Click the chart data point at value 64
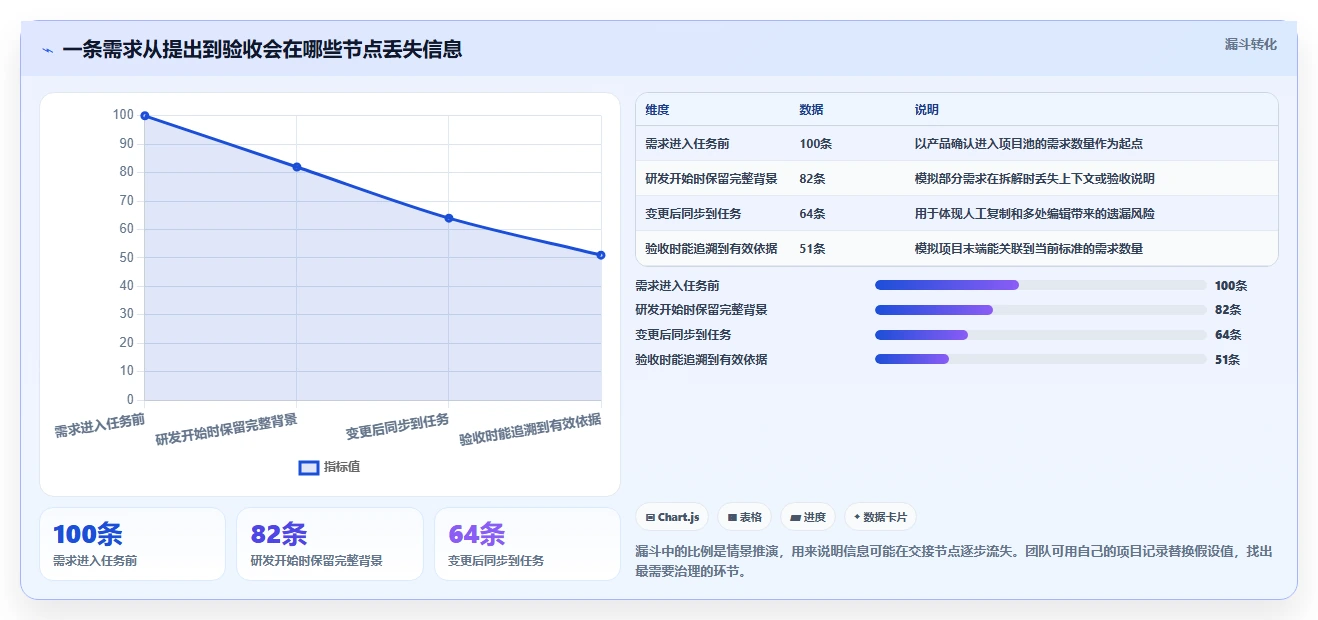This screenshot has height=620, width=1318. click(449, 218)
